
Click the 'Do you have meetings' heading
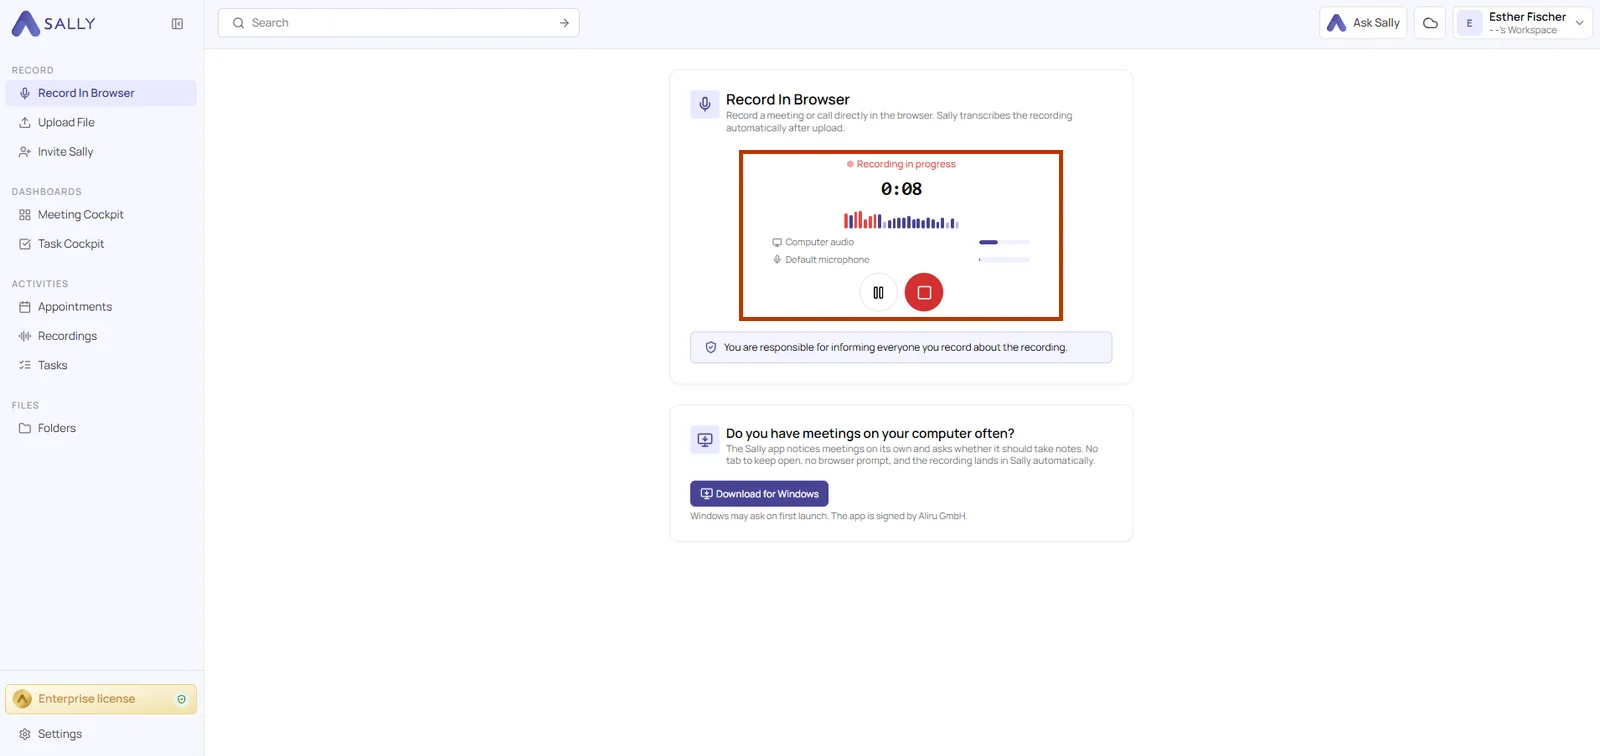pos(870,433)
